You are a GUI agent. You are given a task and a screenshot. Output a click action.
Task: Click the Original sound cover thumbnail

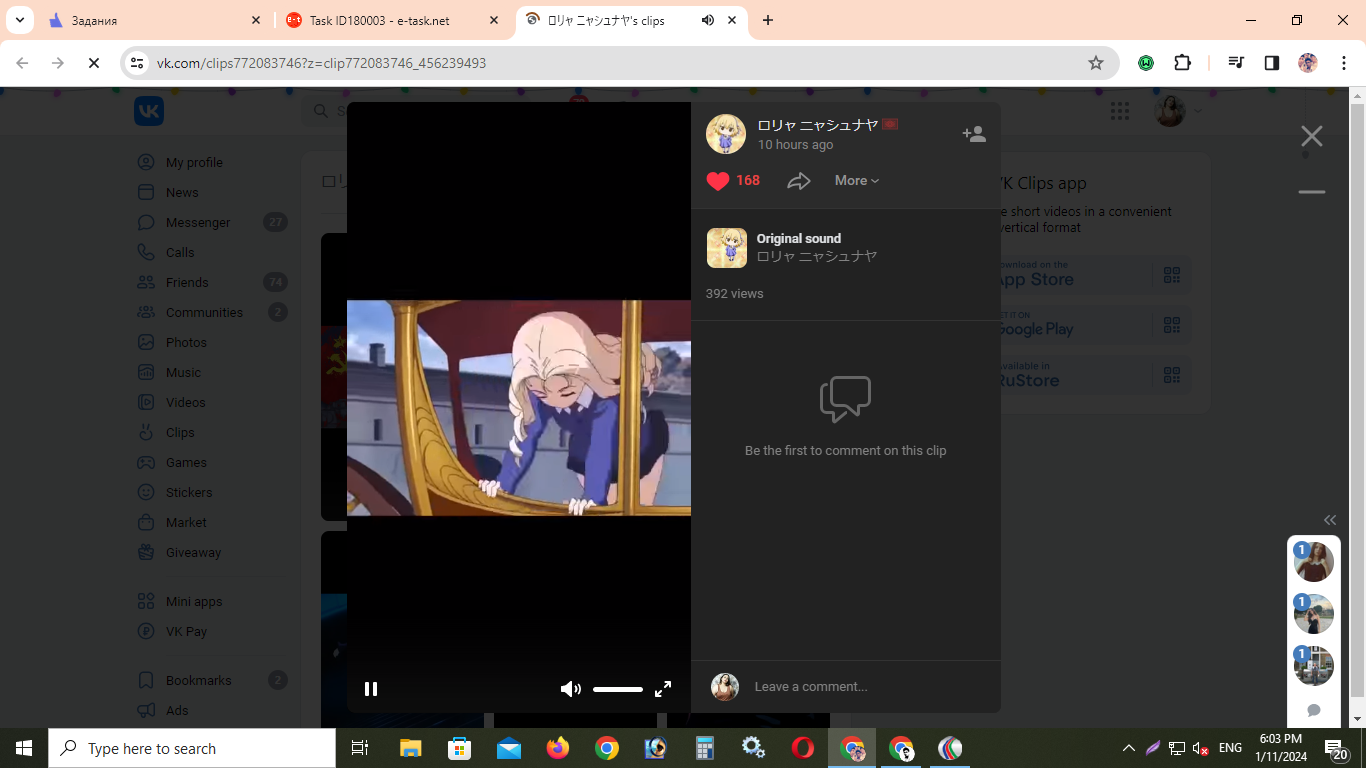[x=727, y=248]
